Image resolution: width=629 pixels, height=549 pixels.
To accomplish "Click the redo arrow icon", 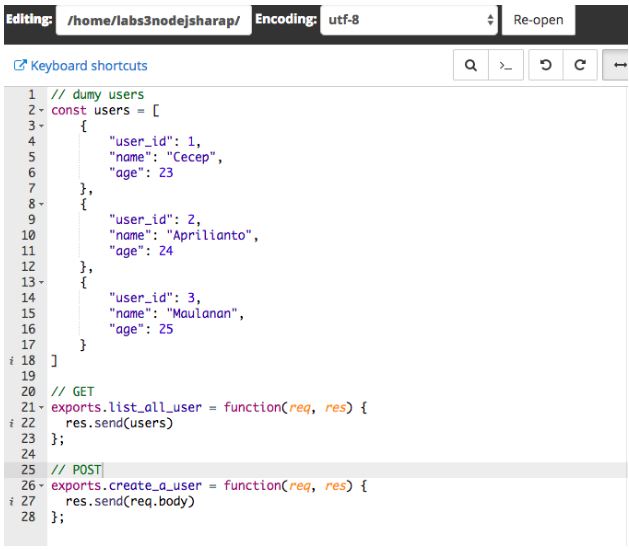I will tap(580, 66).
